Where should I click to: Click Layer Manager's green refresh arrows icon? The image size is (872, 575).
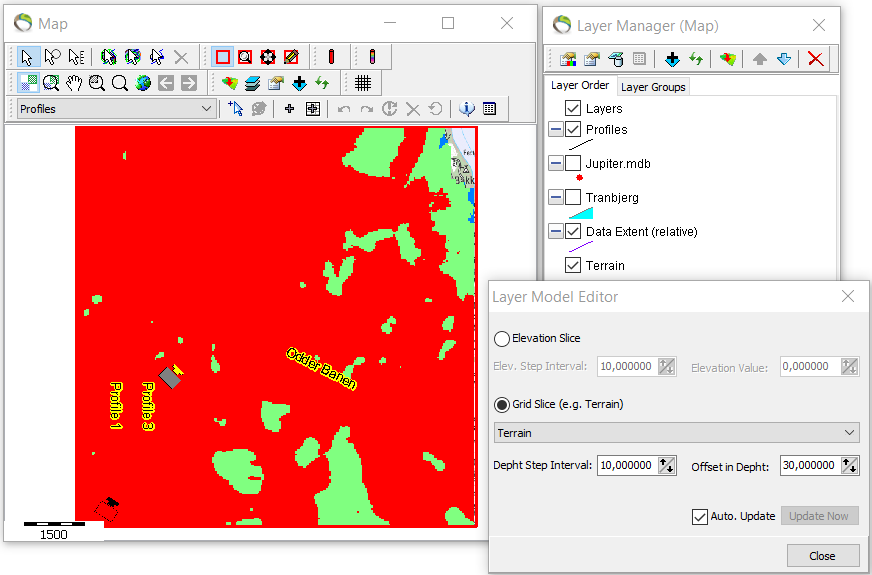[696, 58]
